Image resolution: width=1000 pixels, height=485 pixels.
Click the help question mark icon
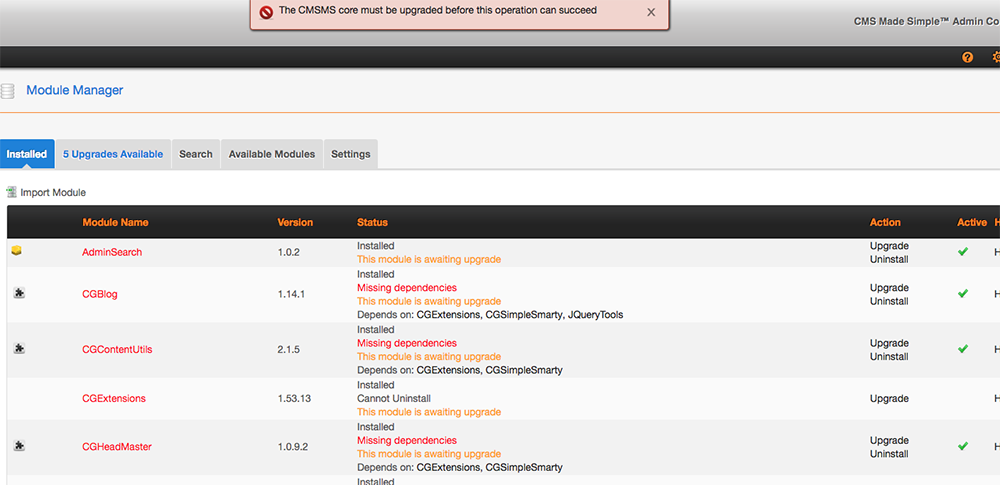pos(967,58)
